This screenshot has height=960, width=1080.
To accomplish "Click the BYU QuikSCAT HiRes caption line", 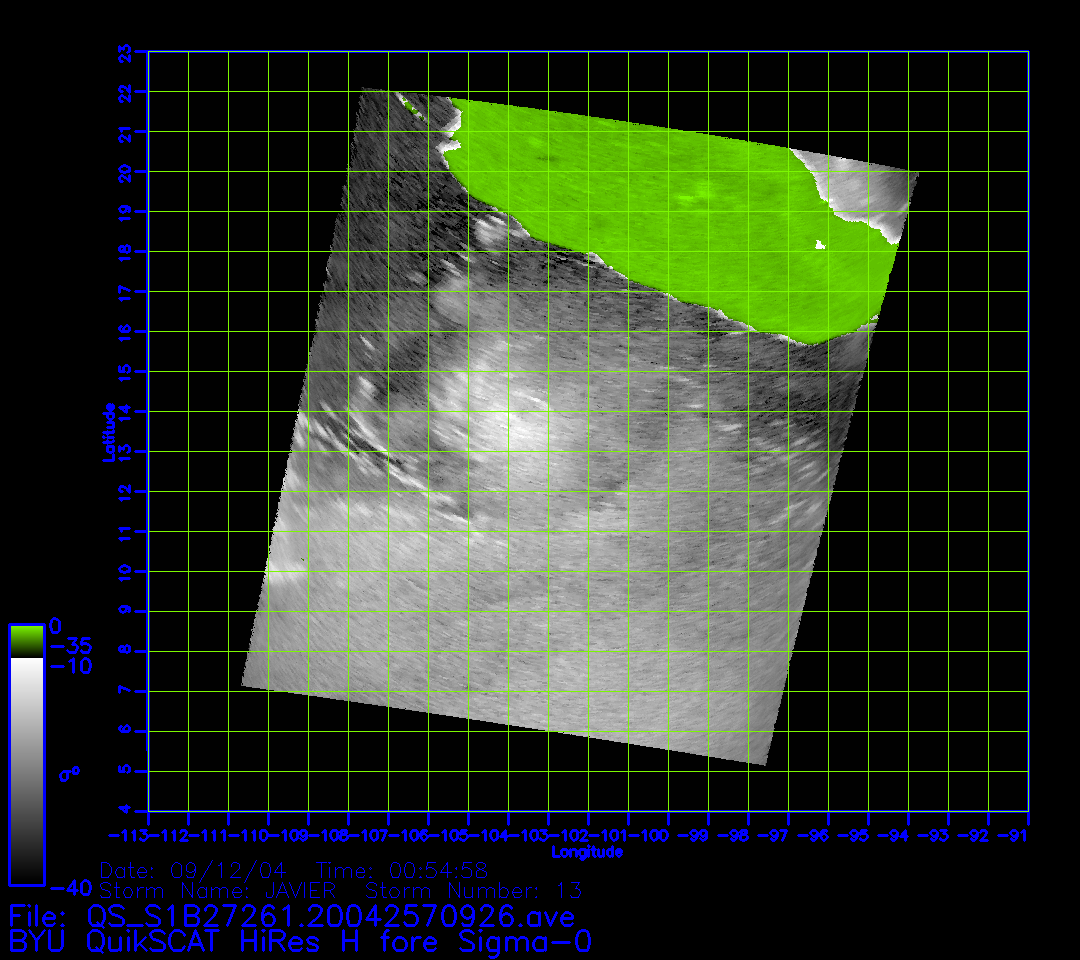I will (300, 942).
